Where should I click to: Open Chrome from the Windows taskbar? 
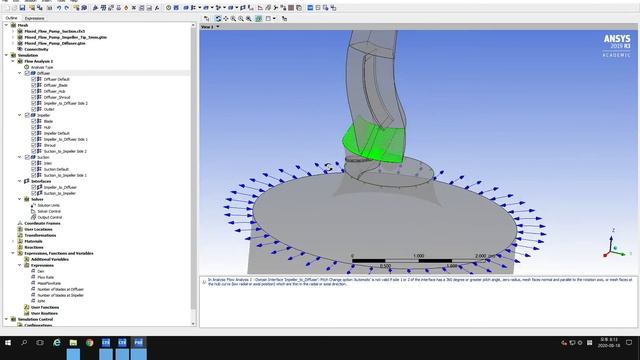[89, 343]
